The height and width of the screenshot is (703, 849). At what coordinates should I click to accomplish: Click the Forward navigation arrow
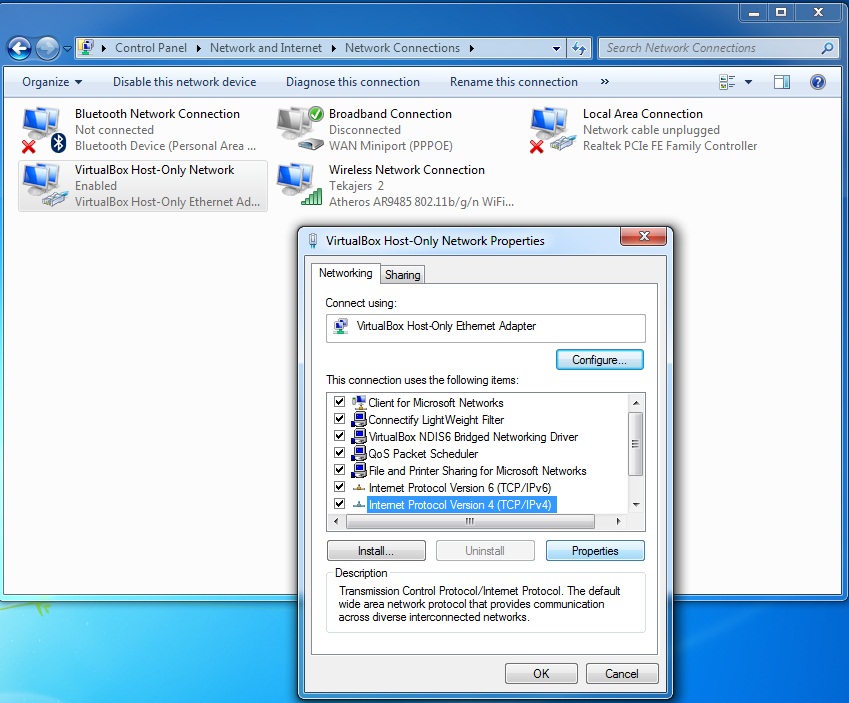point(48,49)
